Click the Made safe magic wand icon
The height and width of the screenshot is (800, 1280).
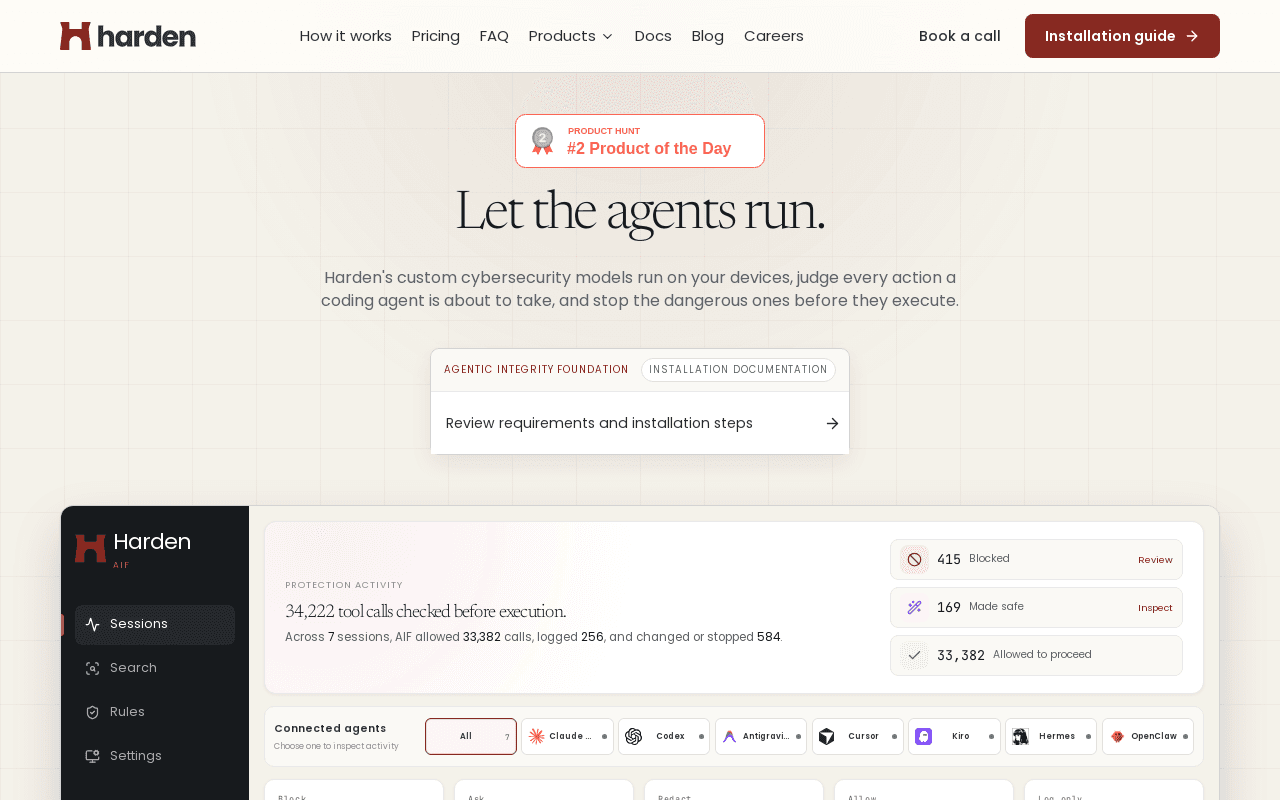pos(914,607)
